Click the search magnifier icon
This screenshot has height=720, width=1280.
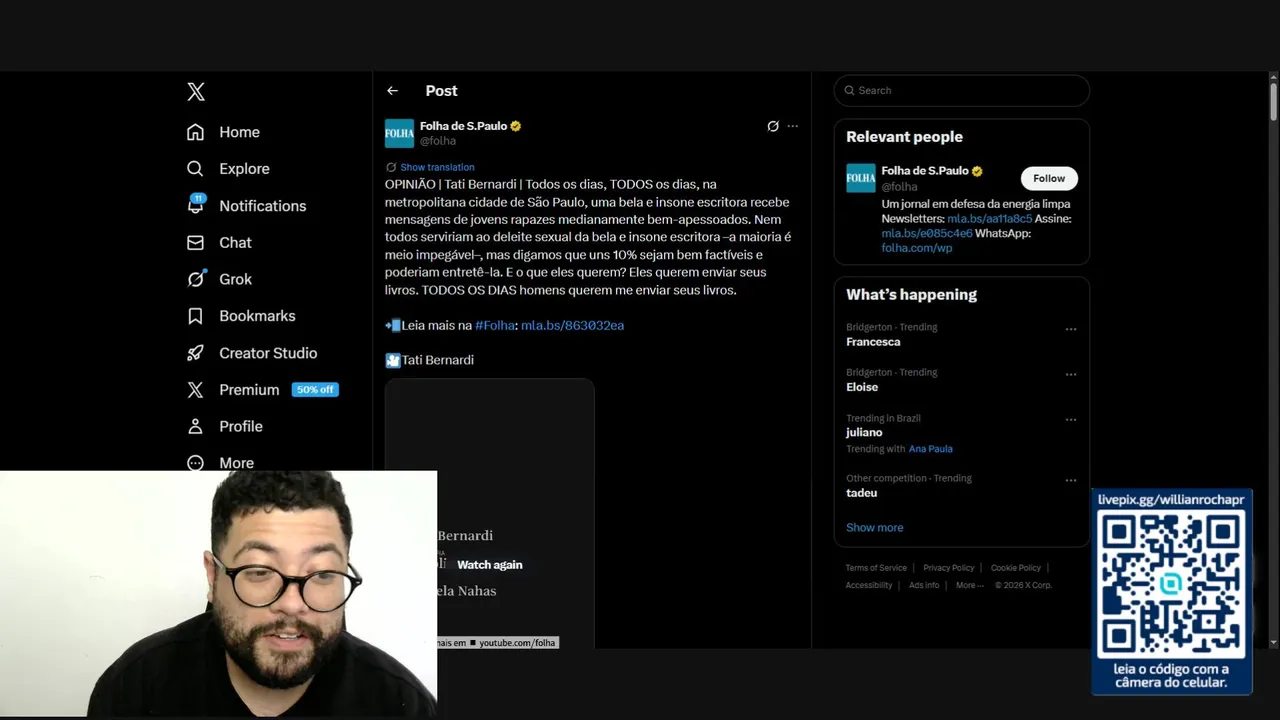click(x=850, y=90)
